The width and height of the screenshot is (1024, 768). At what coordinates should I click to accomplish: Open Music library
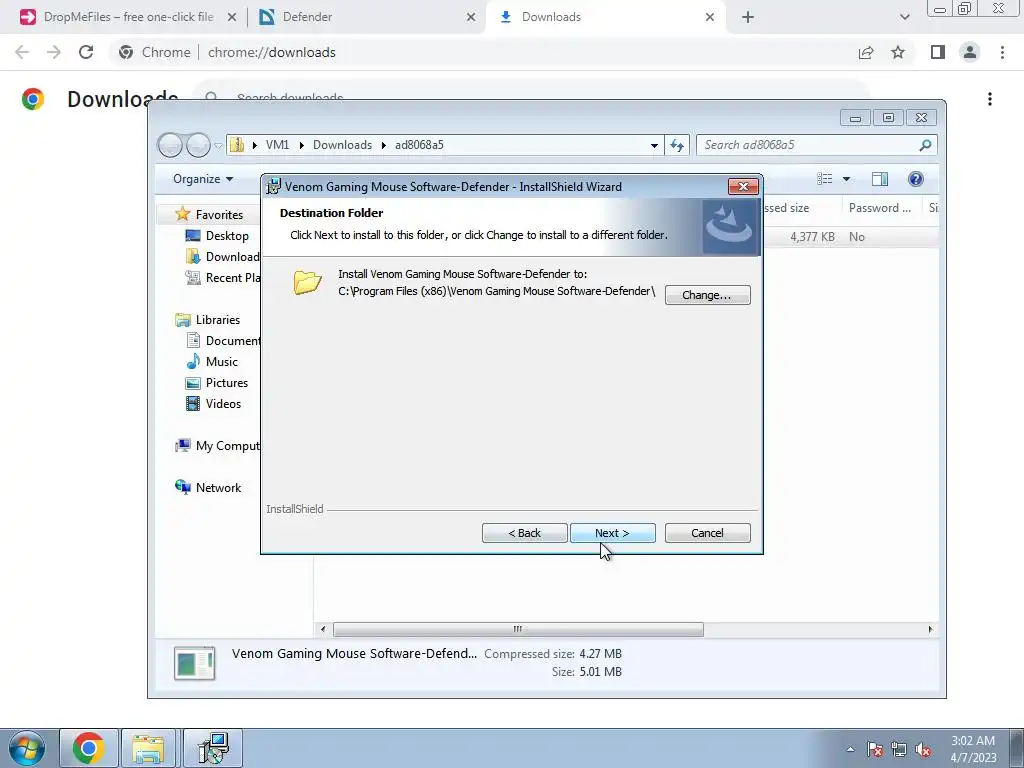[221, 362]
